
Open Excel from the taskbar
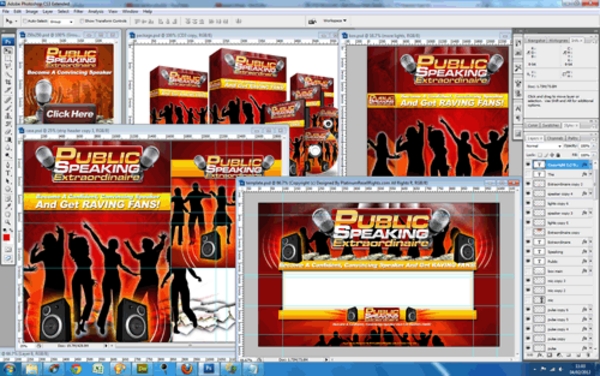click(98, 369)
